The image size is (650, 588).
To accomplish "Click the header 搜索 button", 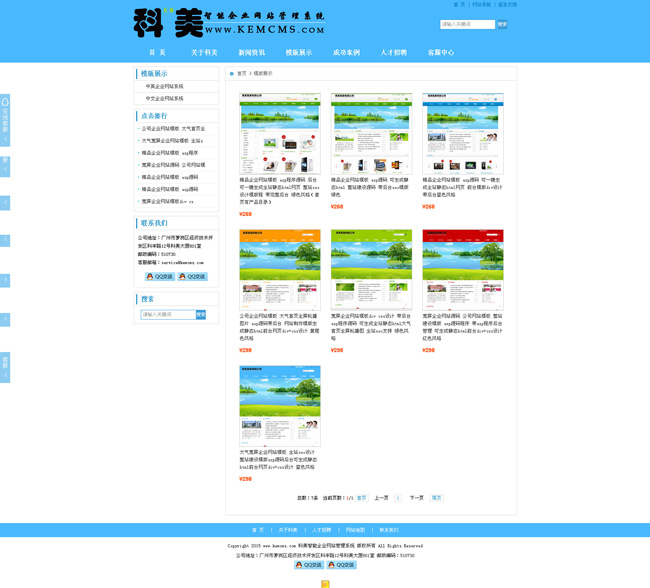I will (502, 24).
